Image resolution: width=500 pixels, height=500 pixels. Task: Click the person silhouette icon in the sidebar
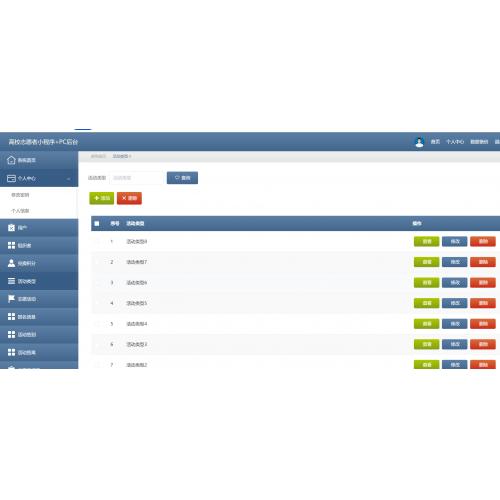tap(11, 263)
